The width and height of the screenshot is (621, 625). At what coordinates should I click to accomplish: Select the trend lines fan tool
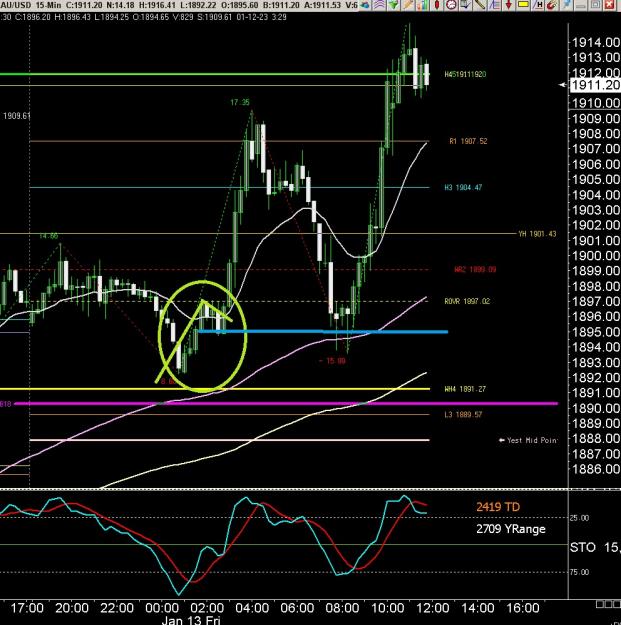(x=494, y=4)
